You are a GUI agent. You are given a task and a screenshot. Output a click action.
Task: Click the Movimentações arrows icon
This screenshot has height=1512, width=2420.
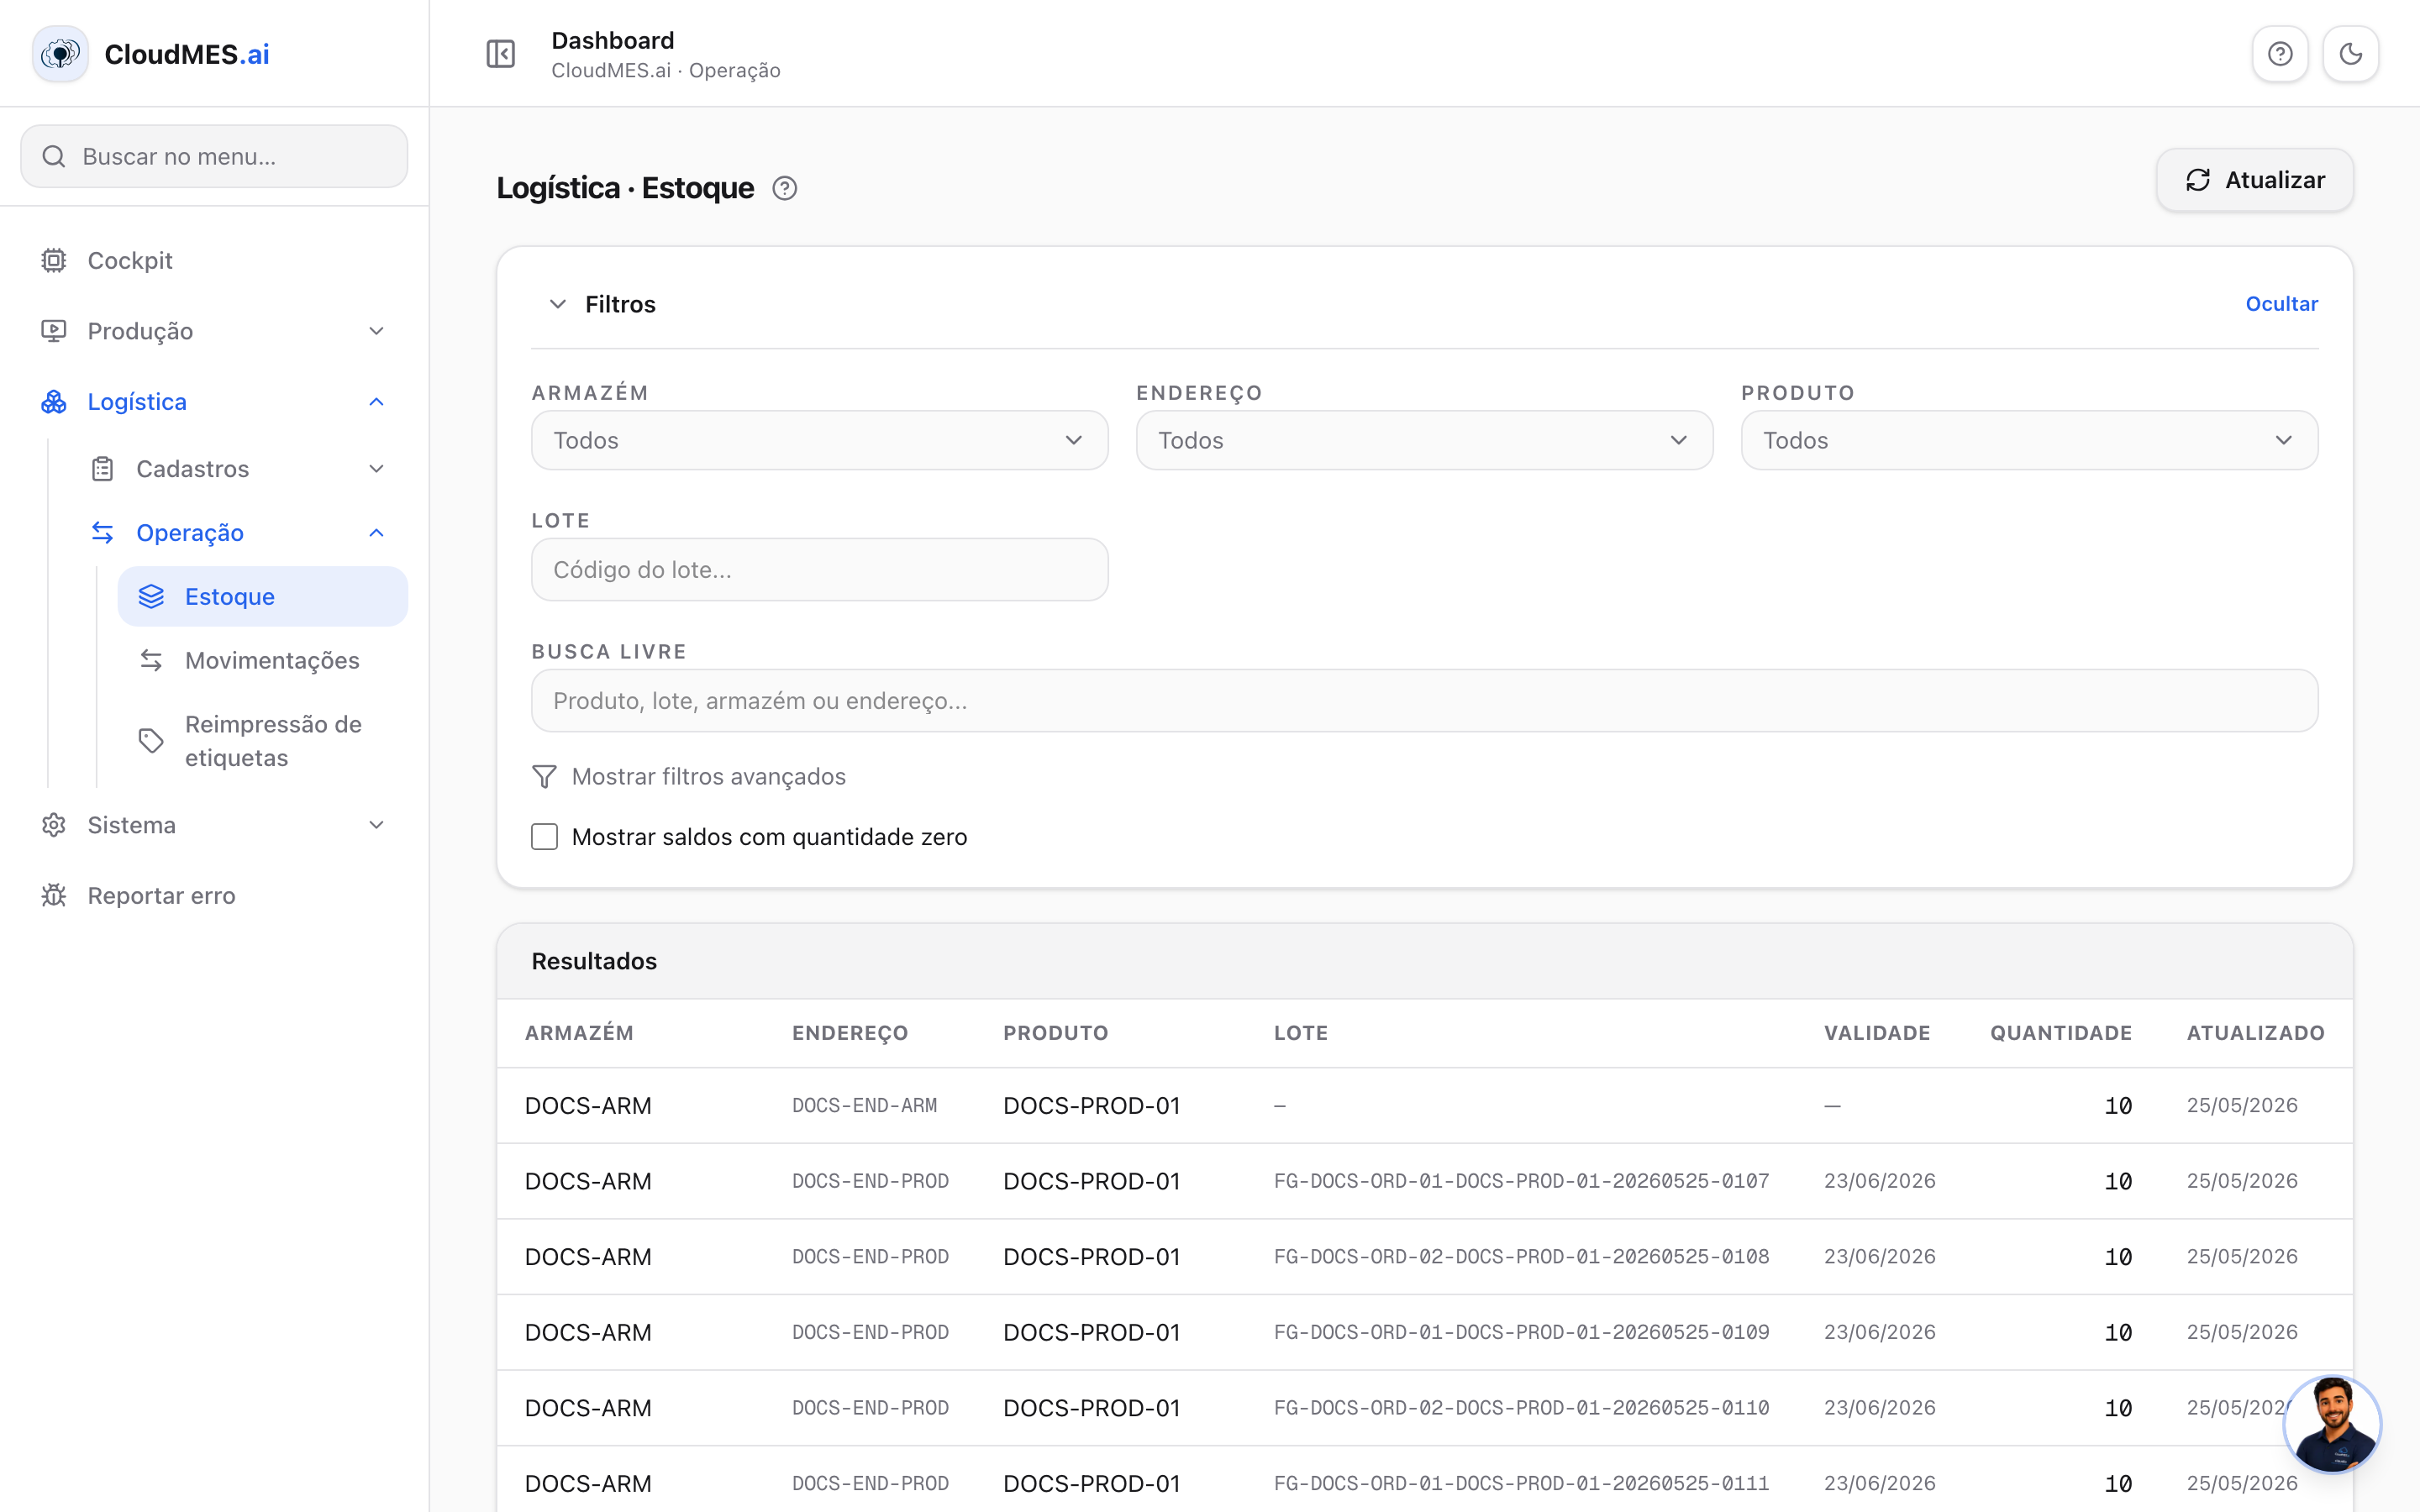point(151,660)
